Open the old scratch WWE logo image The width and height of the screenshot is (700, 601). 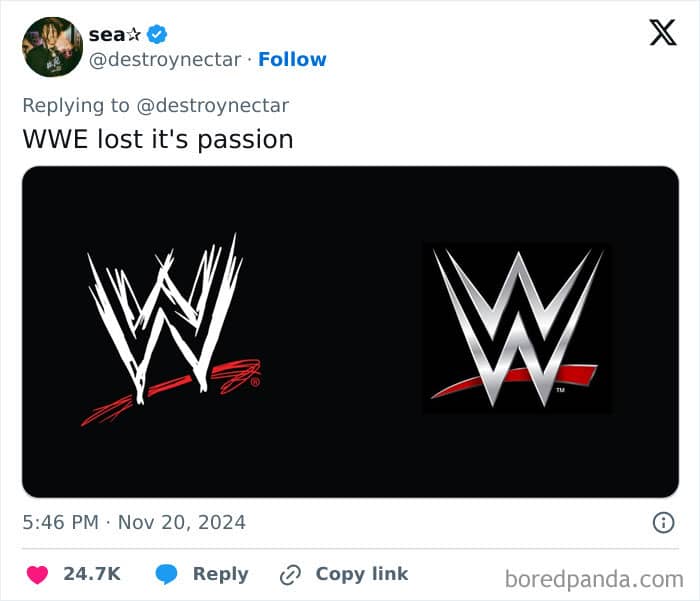point(171,330)
